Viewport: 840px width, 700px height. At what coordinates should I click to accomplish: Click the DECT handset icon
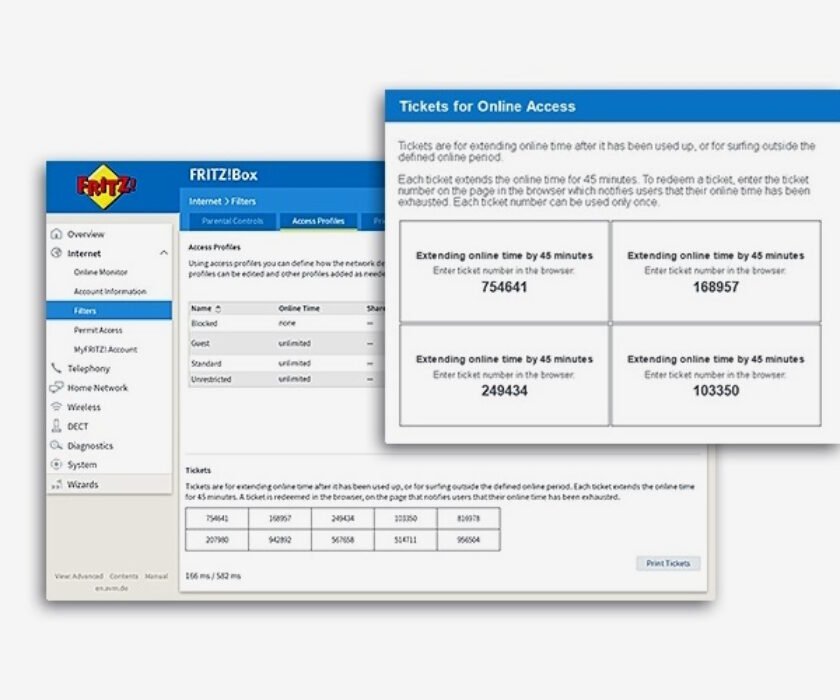tap(56, 426)
